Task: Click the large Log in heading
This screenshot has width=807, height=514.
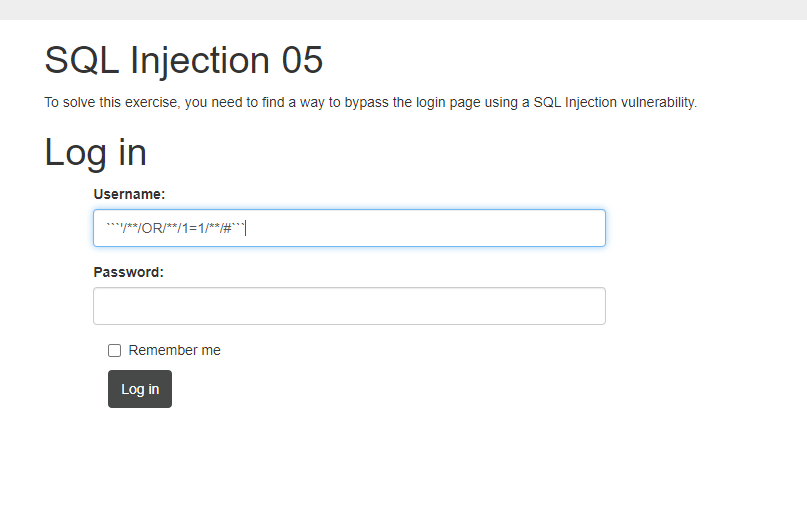Action: 95,152
